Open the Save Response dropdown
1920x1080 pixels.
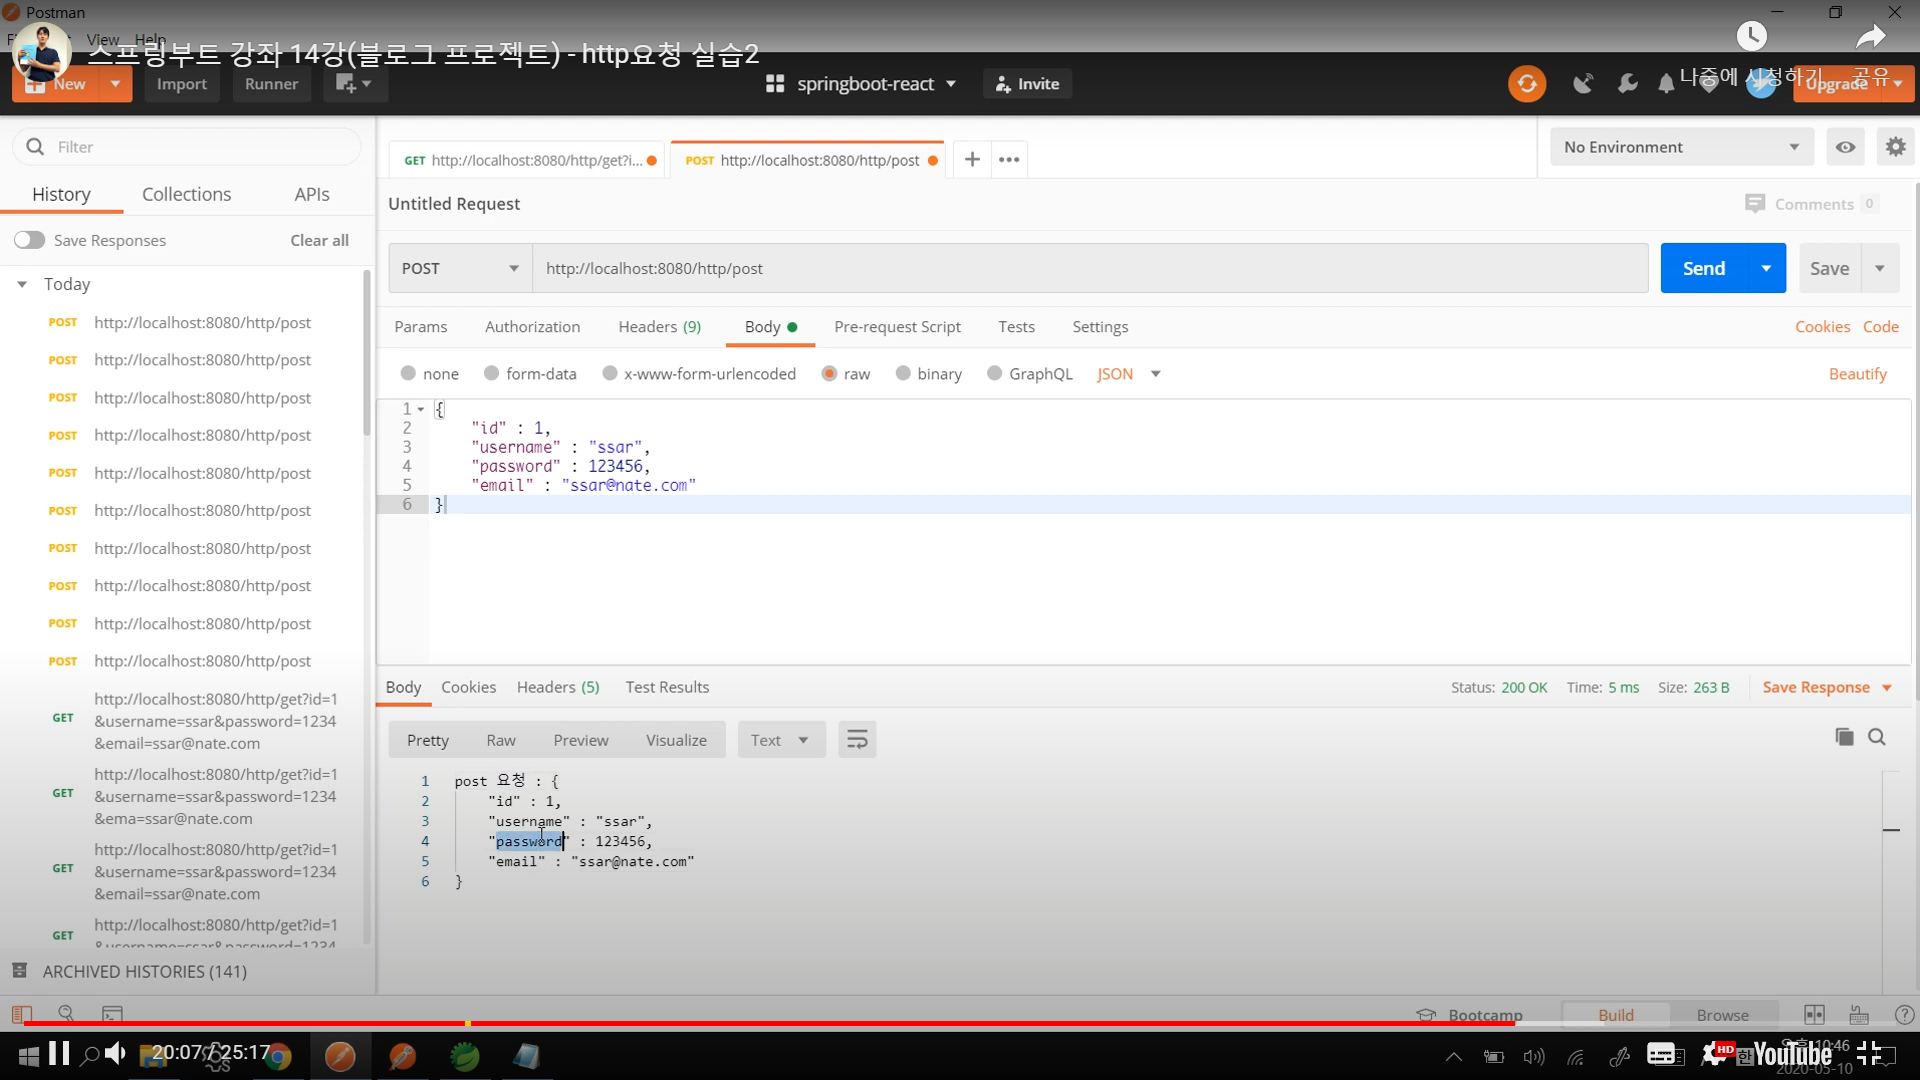[x=1827, y=687]
